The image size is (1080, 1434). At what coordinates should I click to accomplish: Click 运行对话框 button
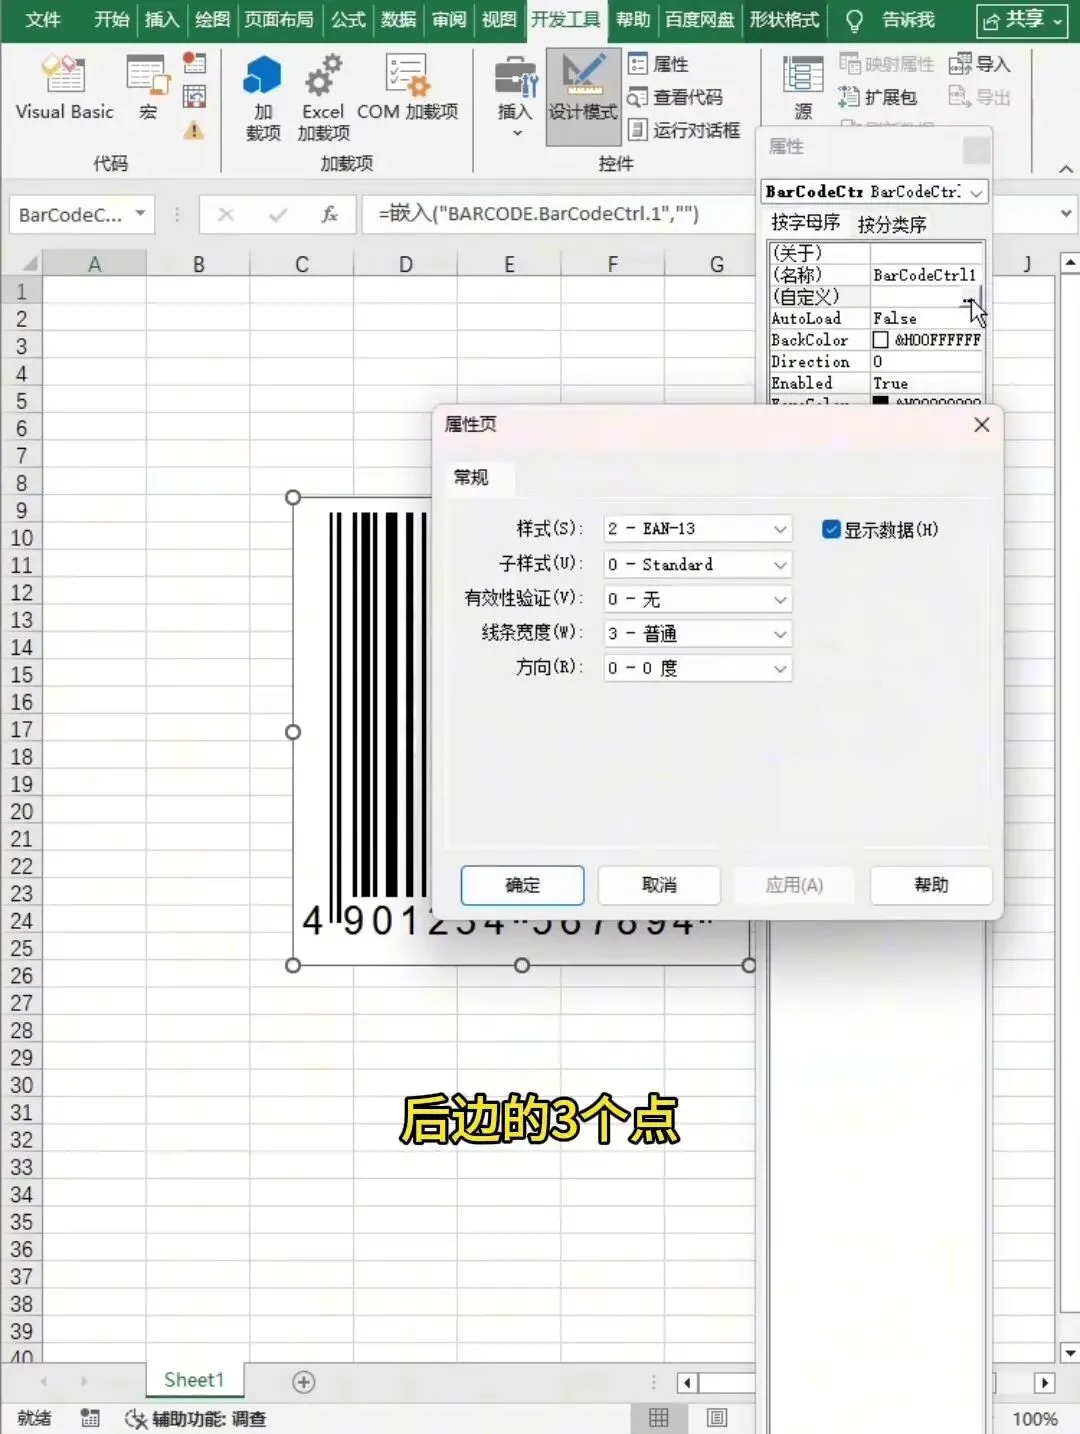[x=684, y=130]
